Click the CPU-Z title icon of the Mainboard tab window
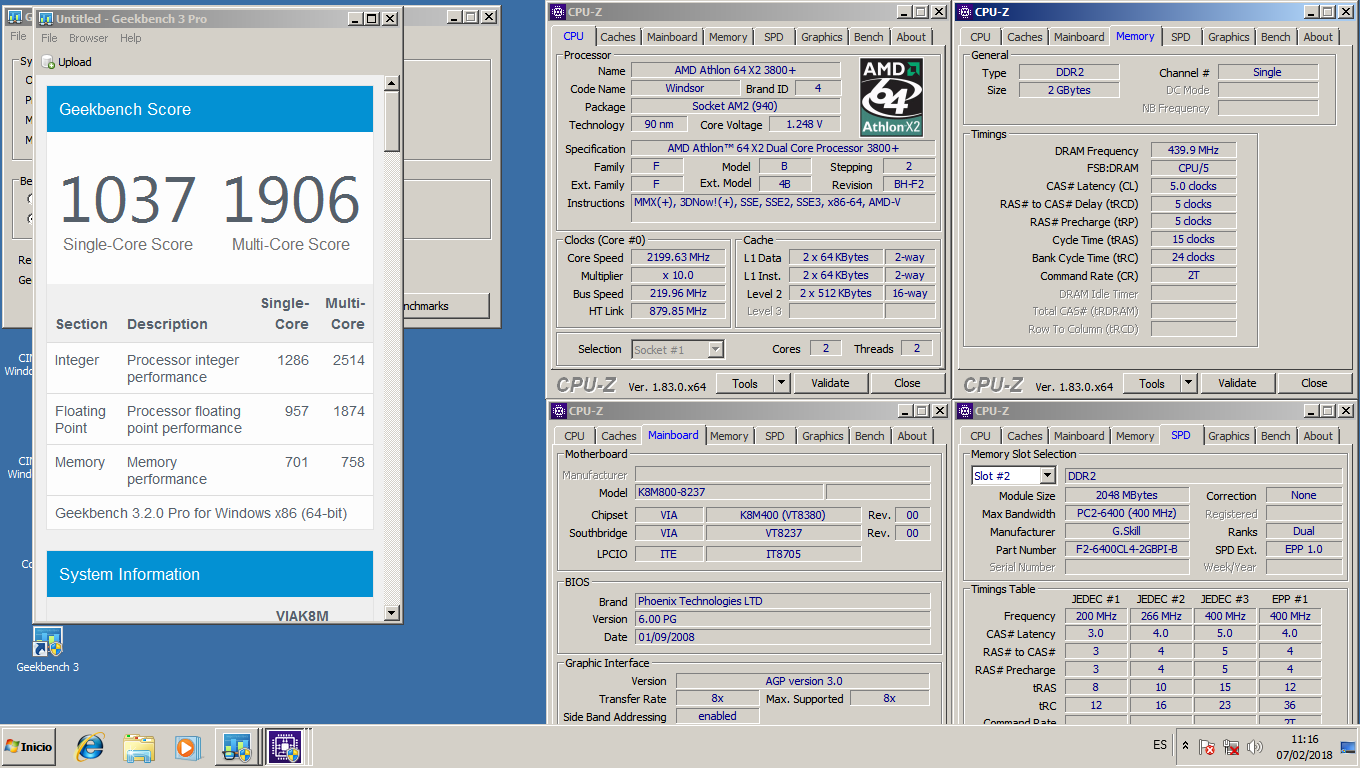This screenshot has width=1360, height=768. point(559,411)
